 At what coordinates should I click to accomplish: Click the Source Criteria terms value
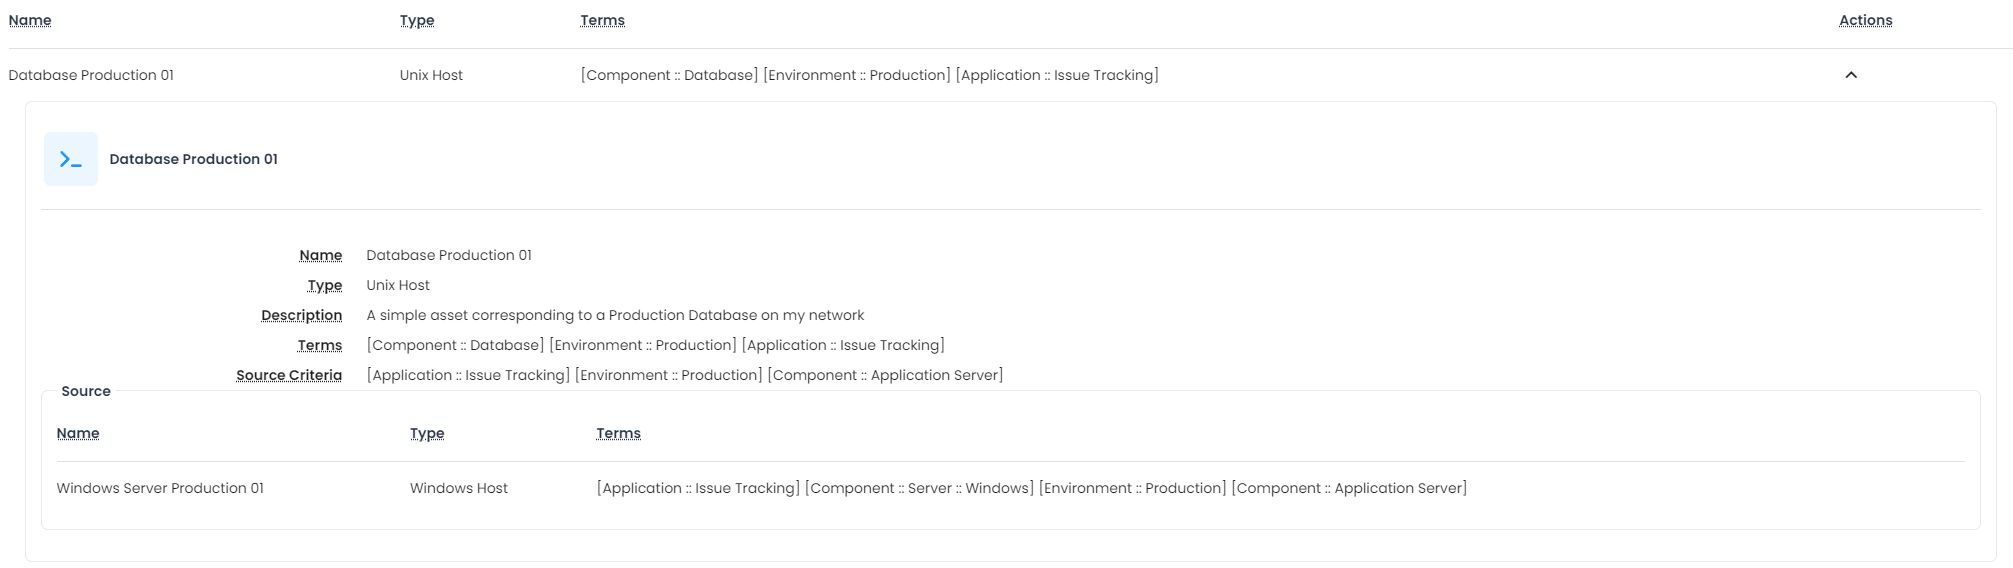click(684, 375)
